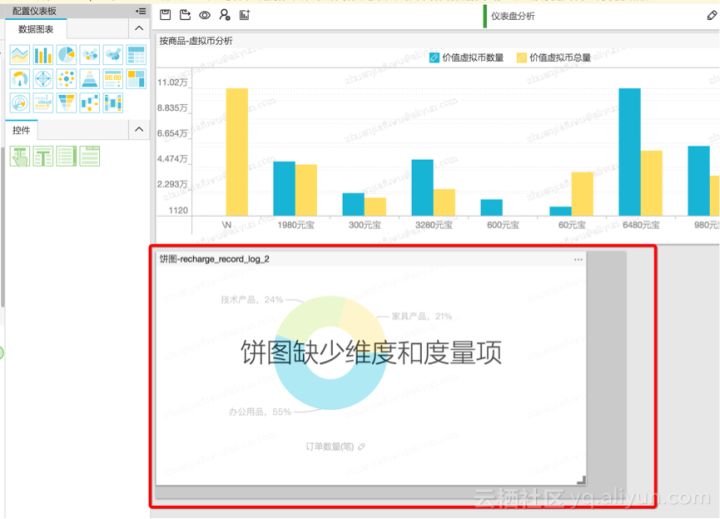Click the 订单数量(笔) label in pie widget
The height and width of the screenshot is (519, 720).
(x=330, y=446)
